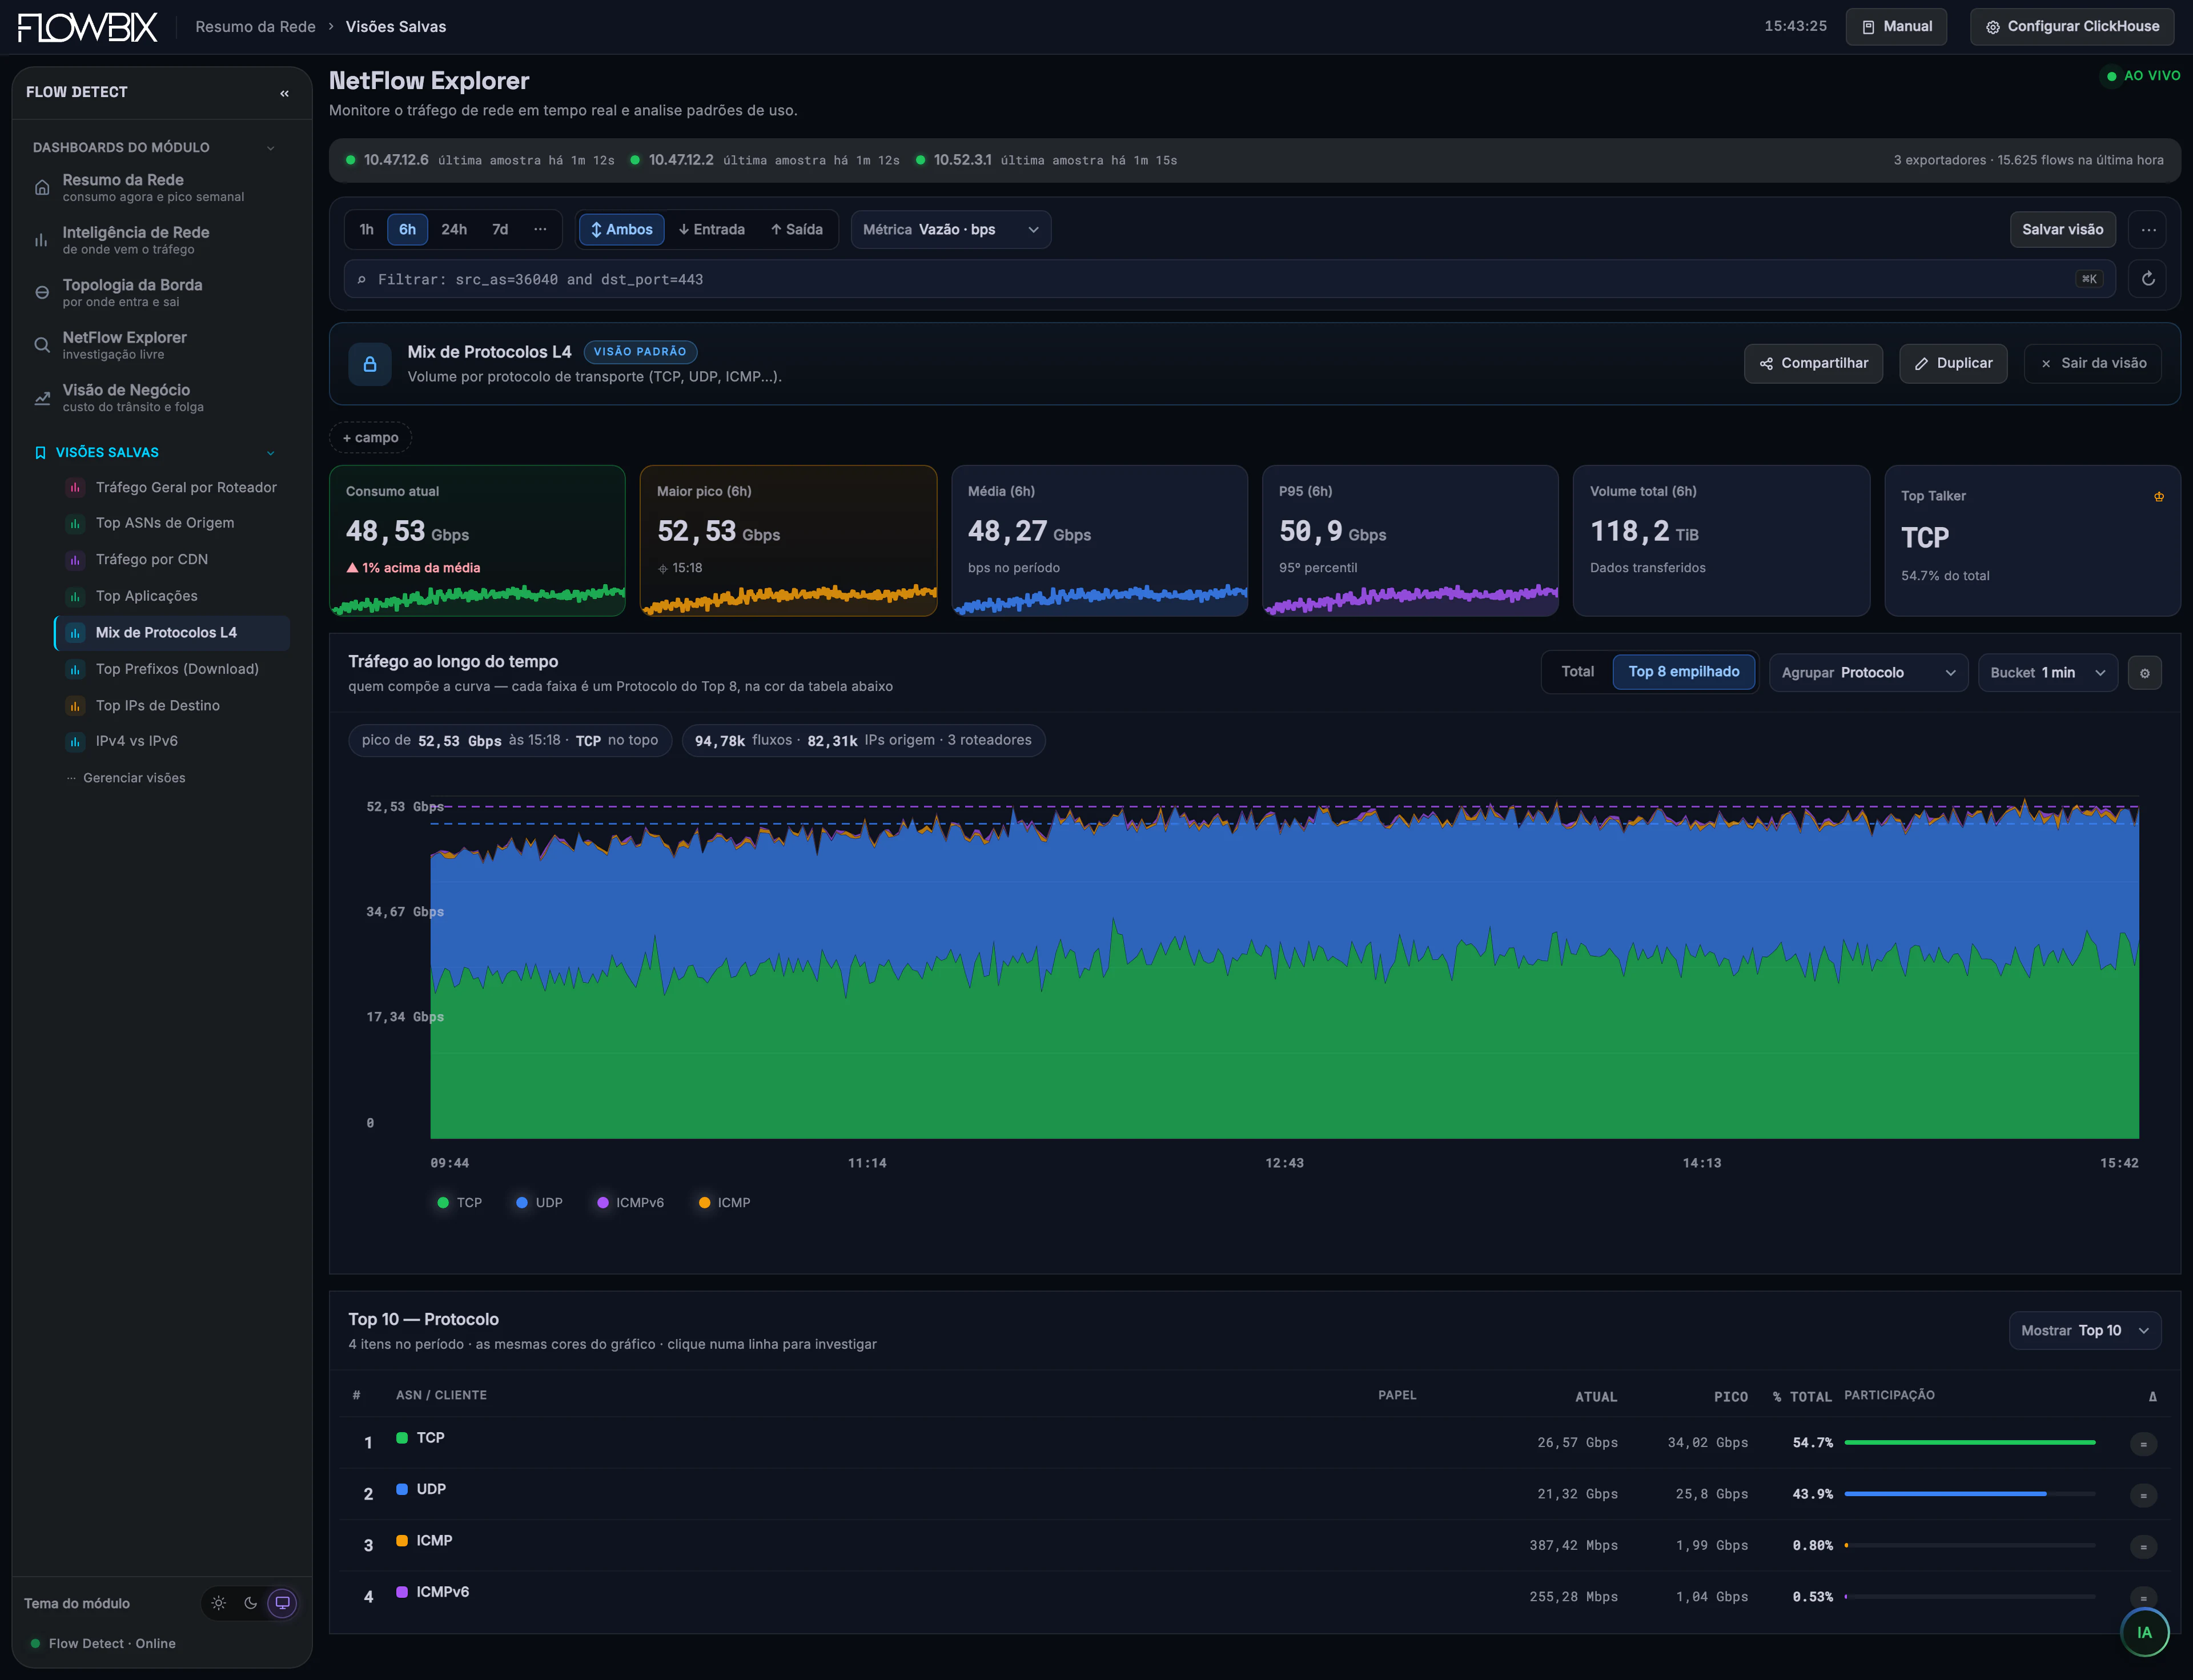This screenshot has height=1680, width=2193.
Task: Open the Métrica Vazão bps dropdown
Action: click(950, 230)
